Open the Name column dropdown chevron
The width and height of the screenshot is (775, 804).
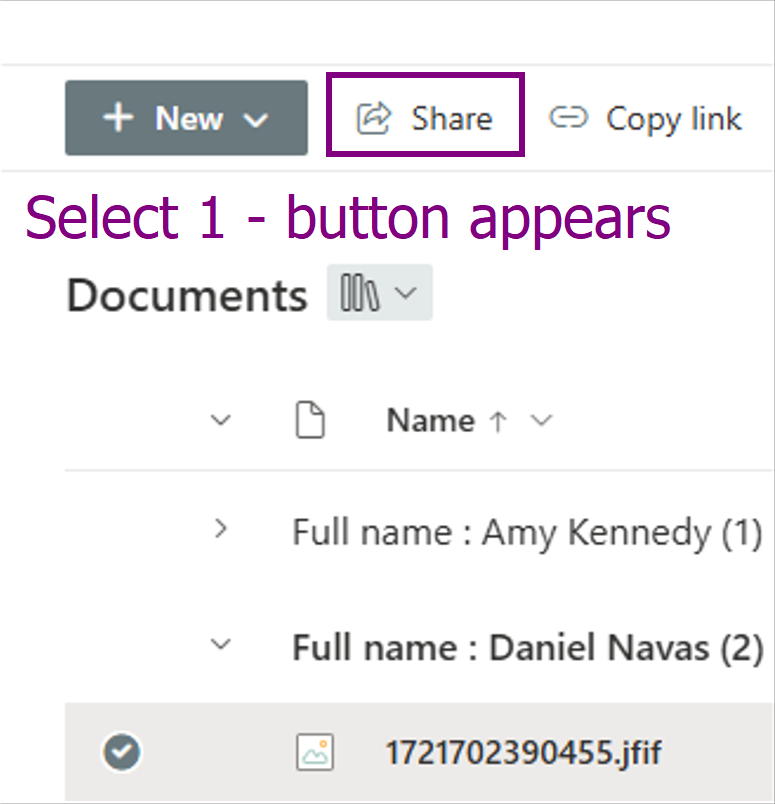coord(541,420)
